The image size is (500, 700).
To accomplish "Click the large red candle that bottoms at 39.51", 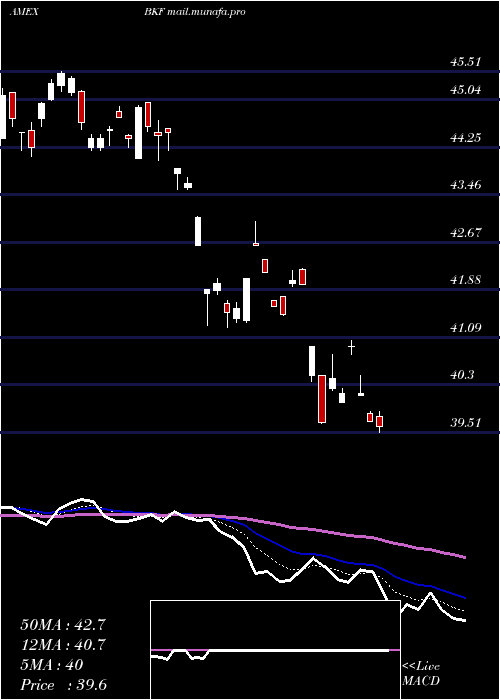I will [x=322, y=399].
